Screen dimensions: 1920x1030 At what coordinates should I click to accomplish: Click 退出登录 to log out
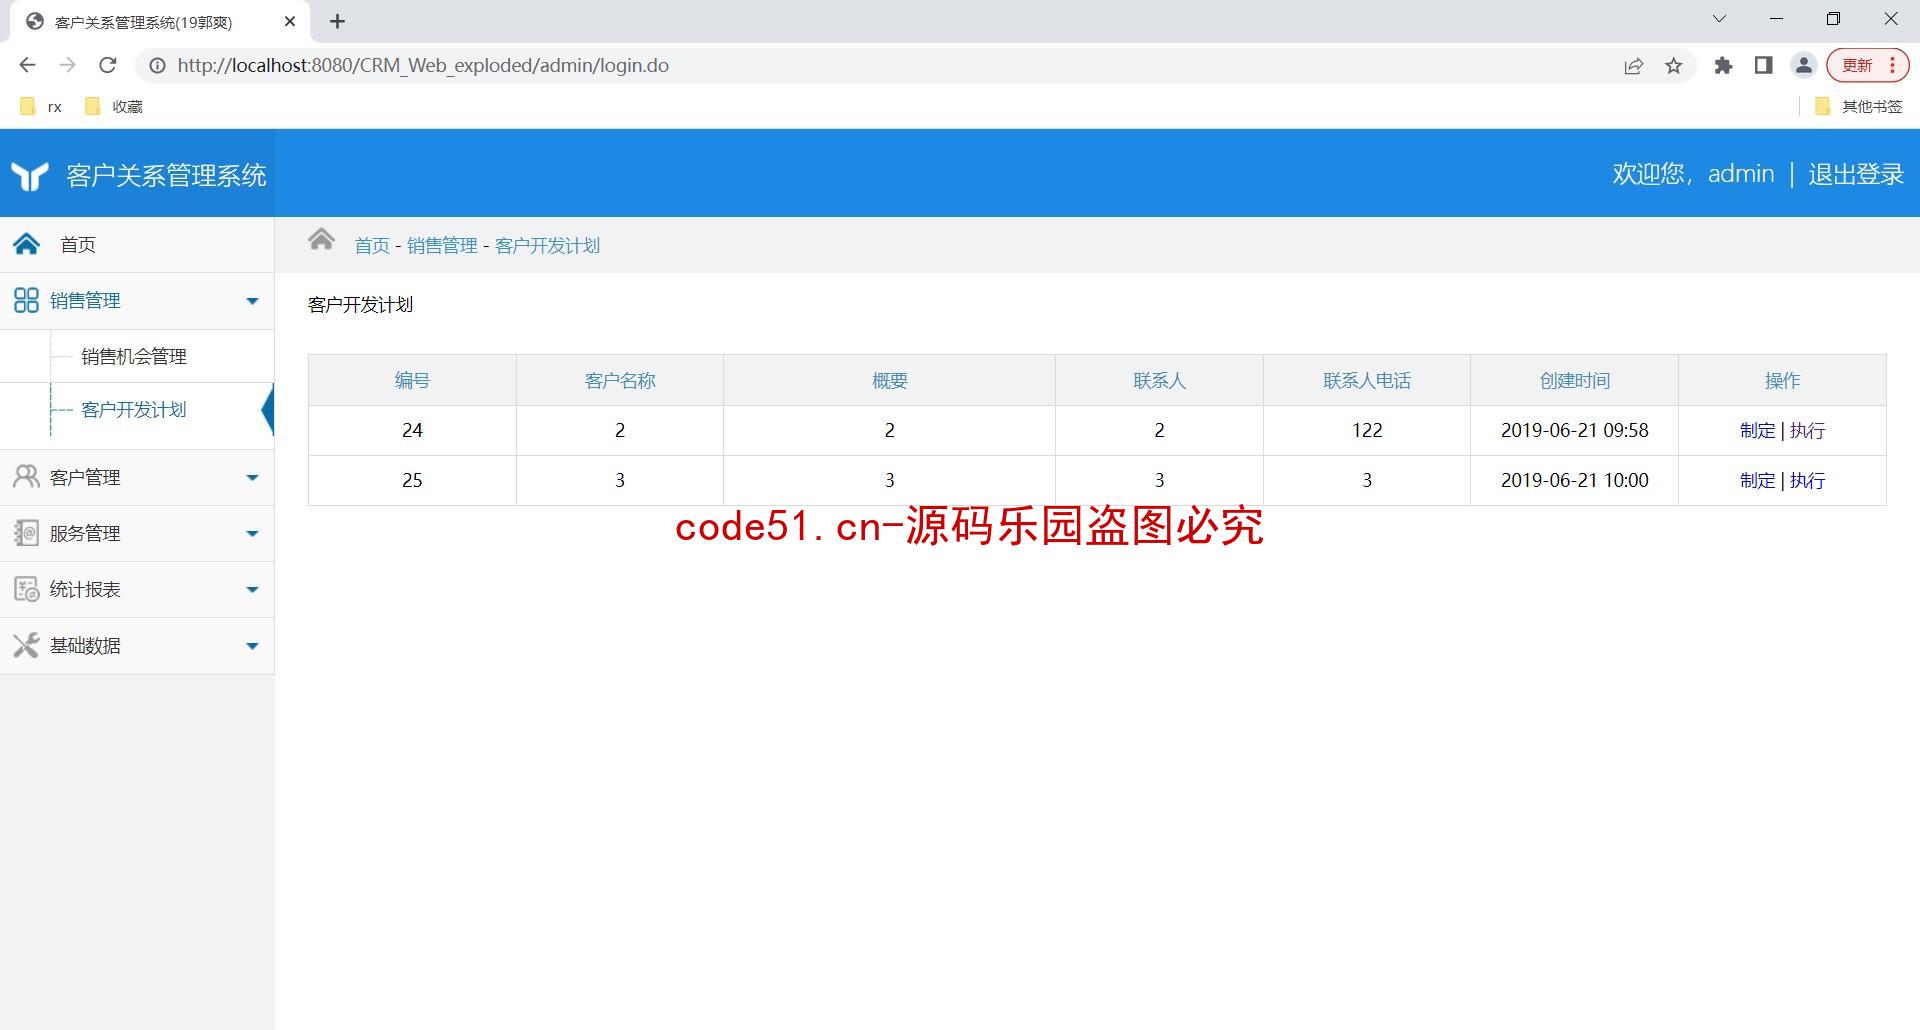pyautogui.click(x=1856, y=174)
